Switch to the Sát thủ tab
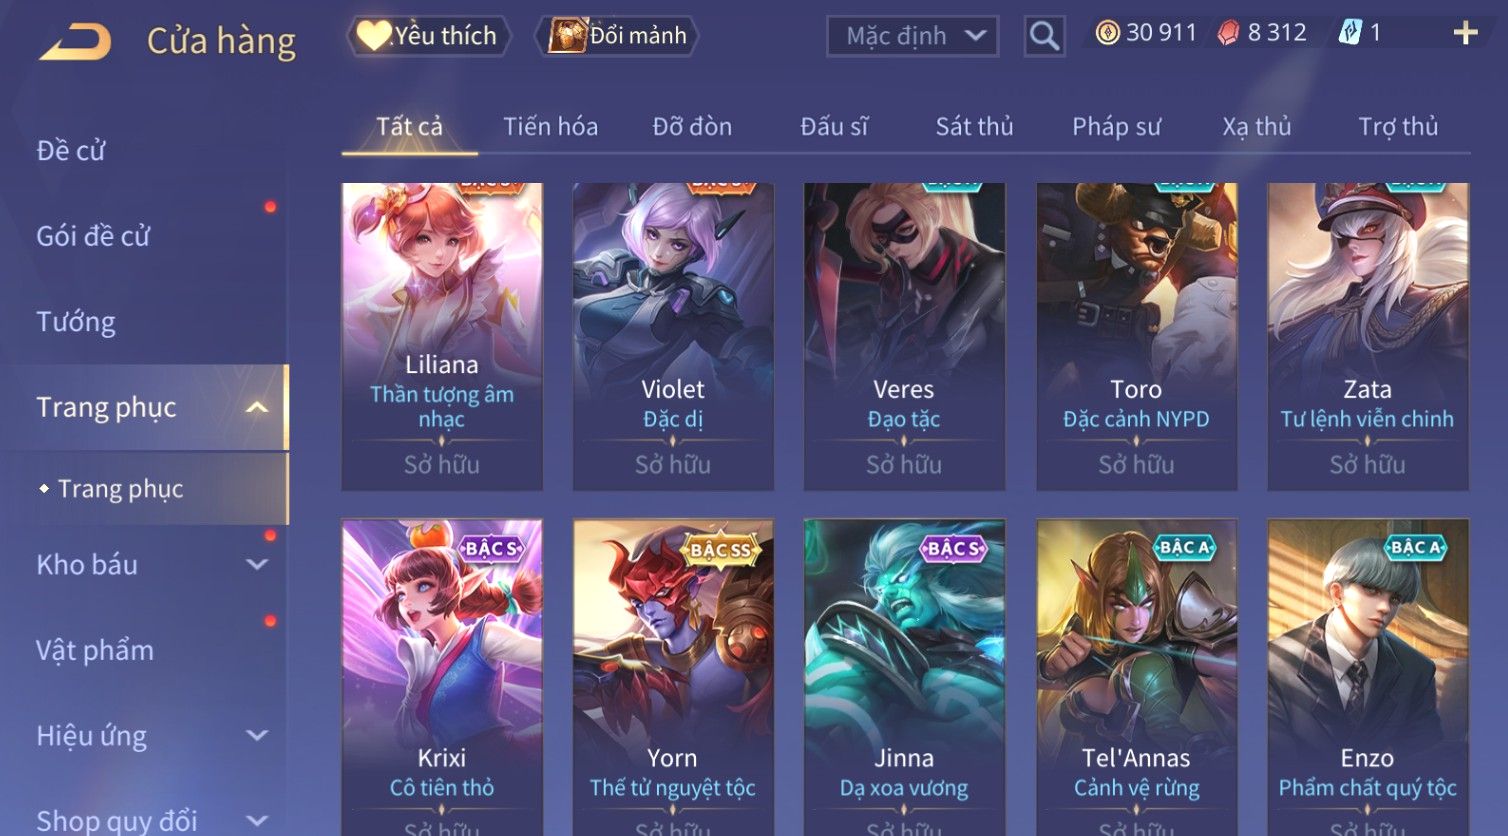Screen dimensions: 1508x836 974,127
